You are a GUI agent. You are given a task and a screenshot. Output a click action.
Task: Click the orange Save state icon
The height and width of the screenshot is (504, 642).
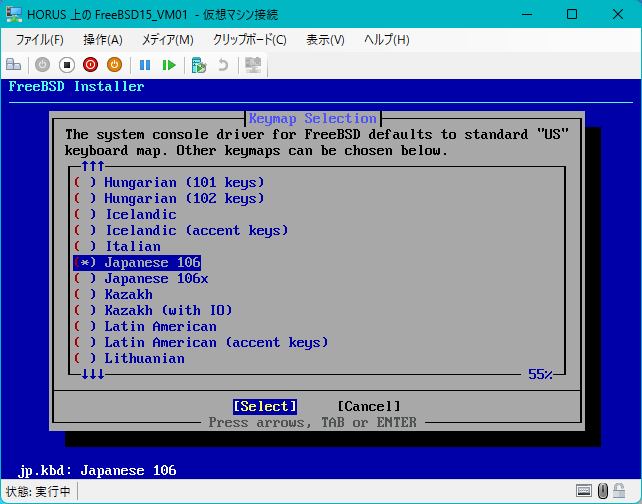pyautogui.click(x=115, y=65)
